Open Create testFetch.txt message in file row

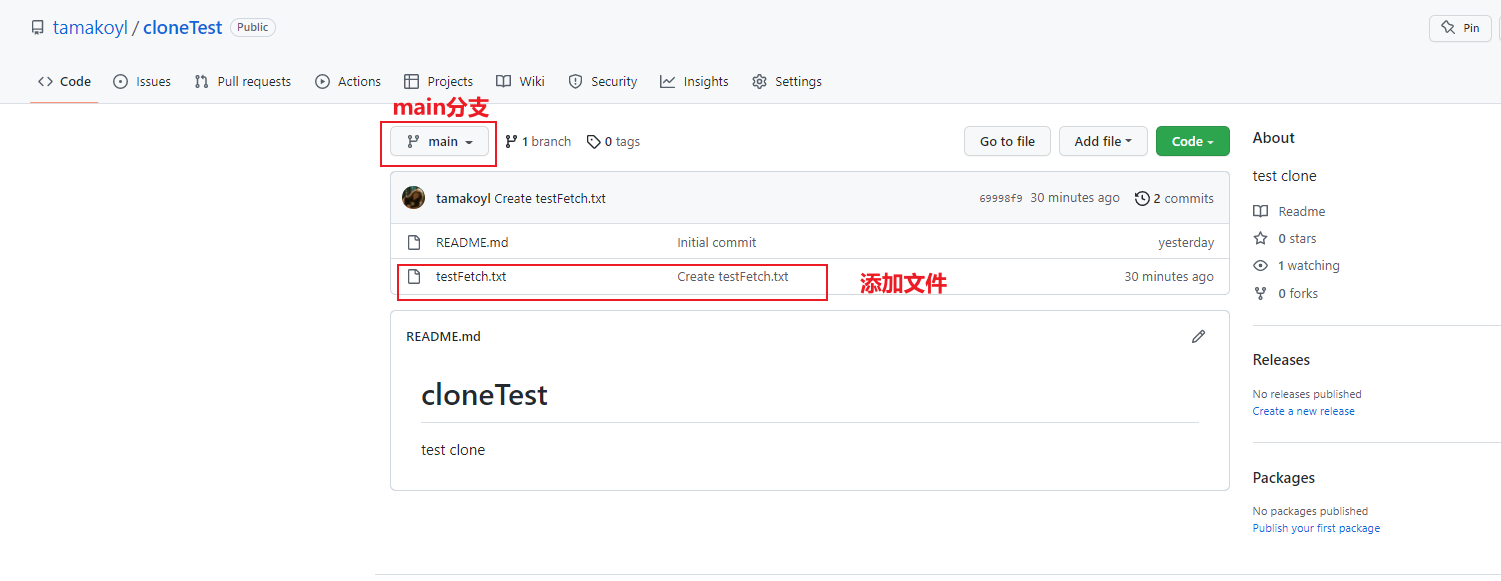(x=733, y=277)
